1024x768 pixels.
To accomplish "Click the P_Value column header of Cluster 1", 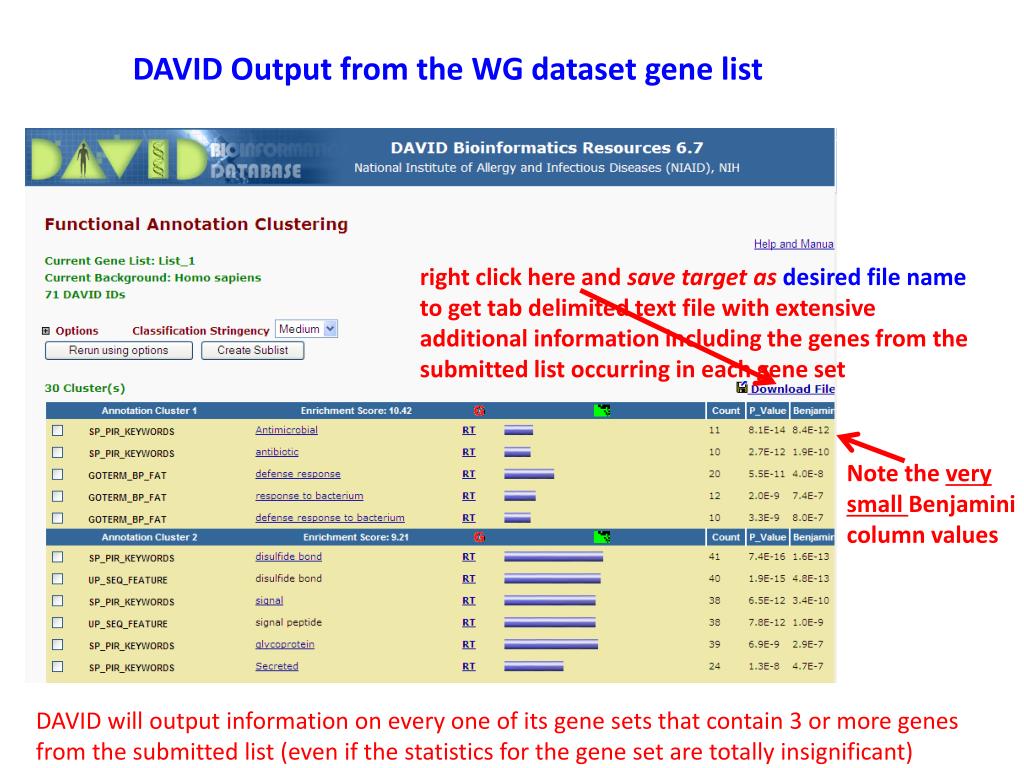I will point(767,411).
